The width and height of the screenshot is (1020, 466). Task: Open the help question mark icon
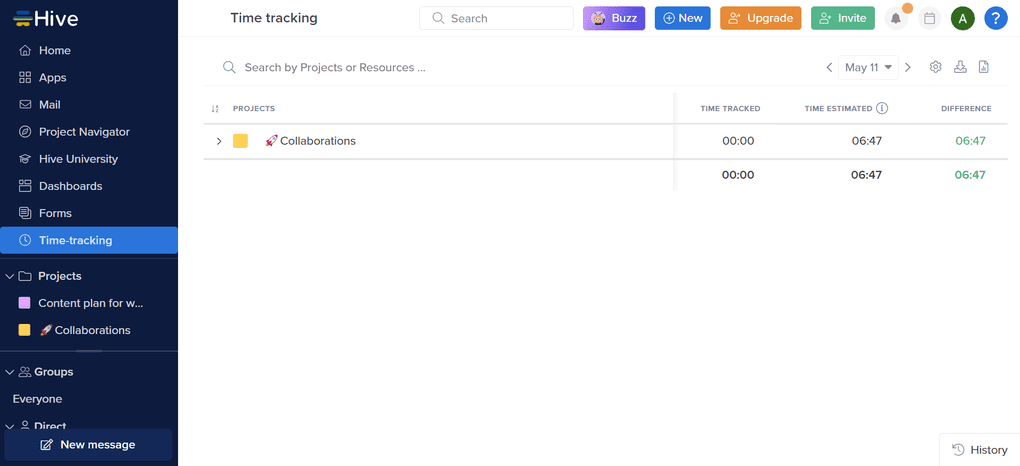996,18
